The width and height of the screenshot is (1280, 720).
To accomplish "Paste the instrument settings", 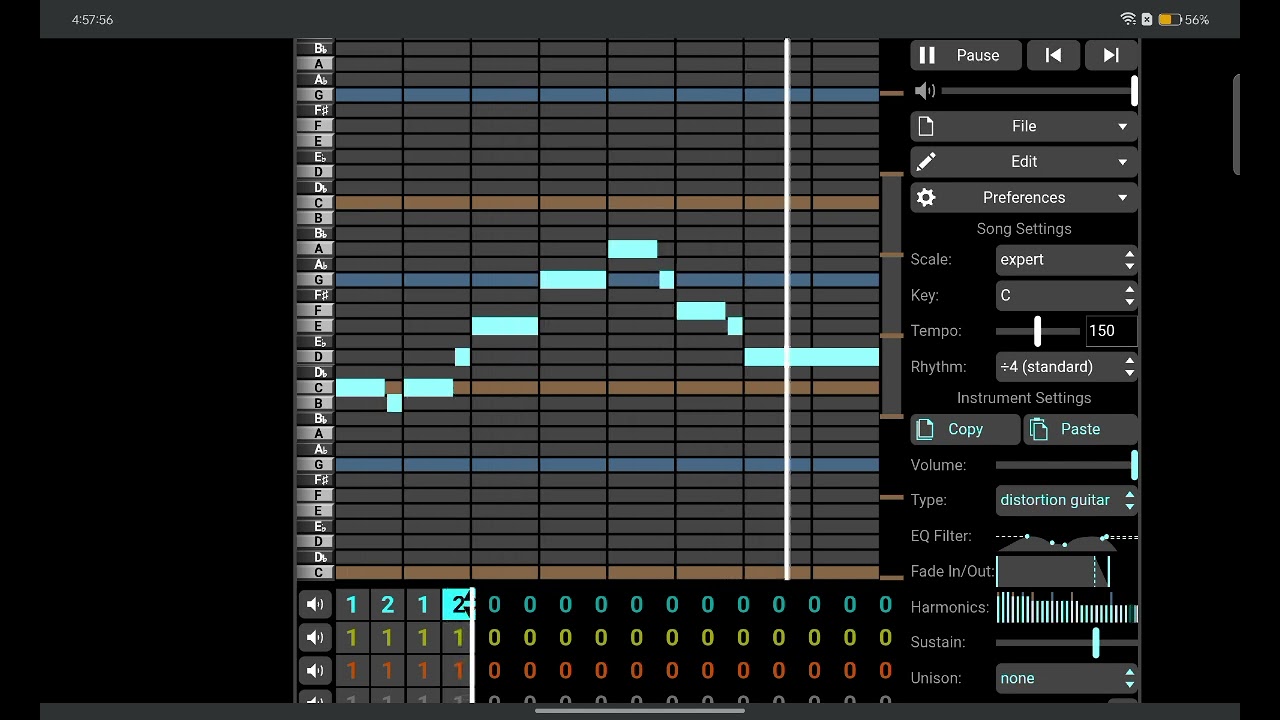I will (x=1080, y=429).
